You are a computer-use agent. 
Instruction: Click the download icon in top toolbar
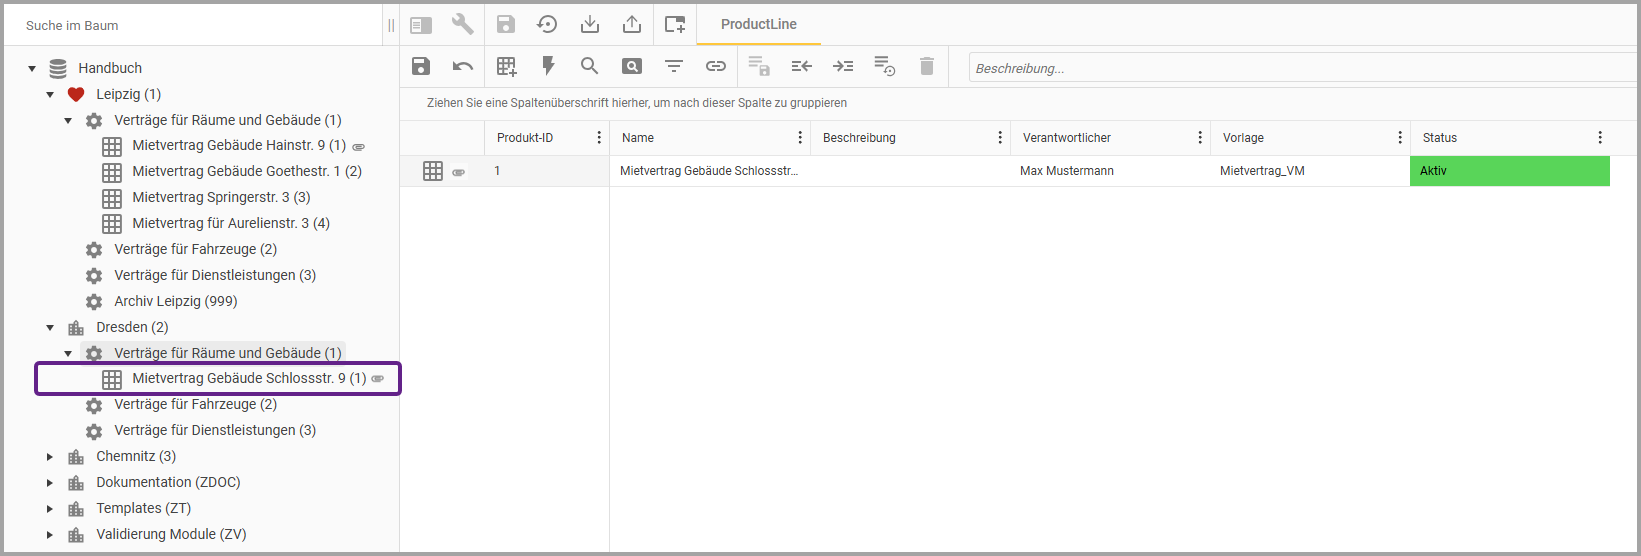(590, 24)
